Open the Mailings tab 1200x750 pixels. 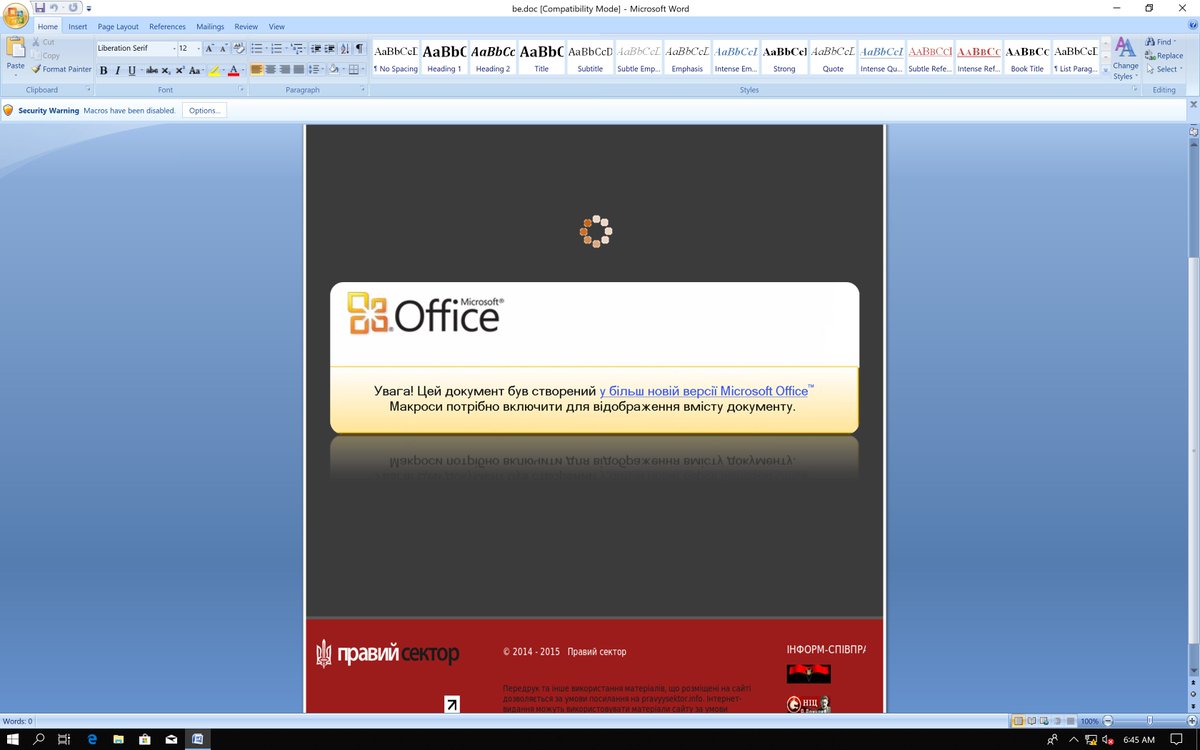(x=210, y=27)
